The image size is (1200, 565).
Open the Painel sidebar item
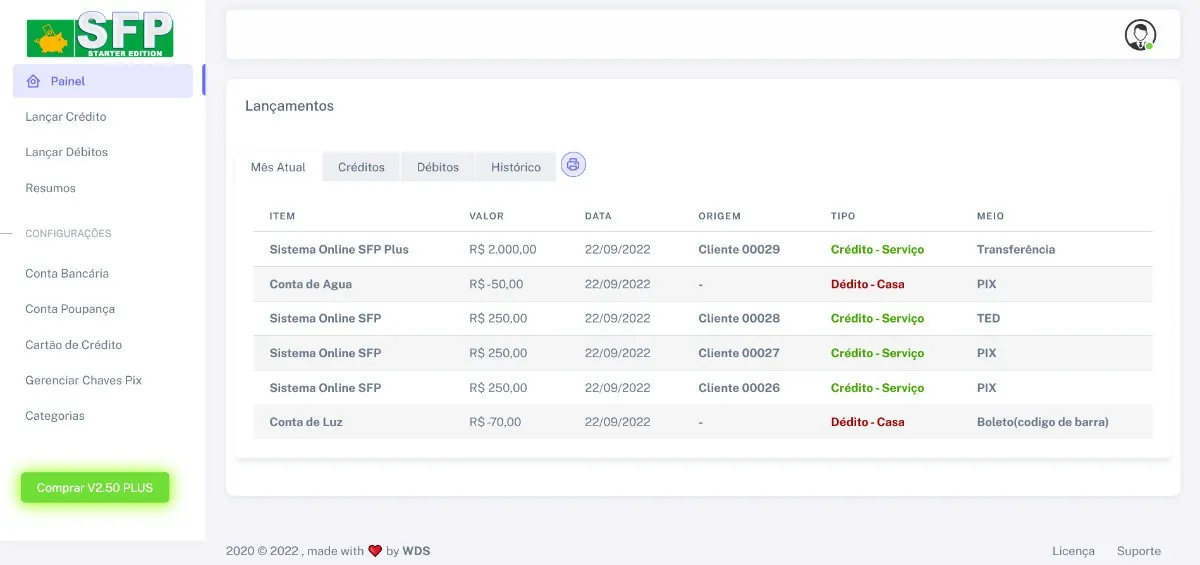click(102, 81)
